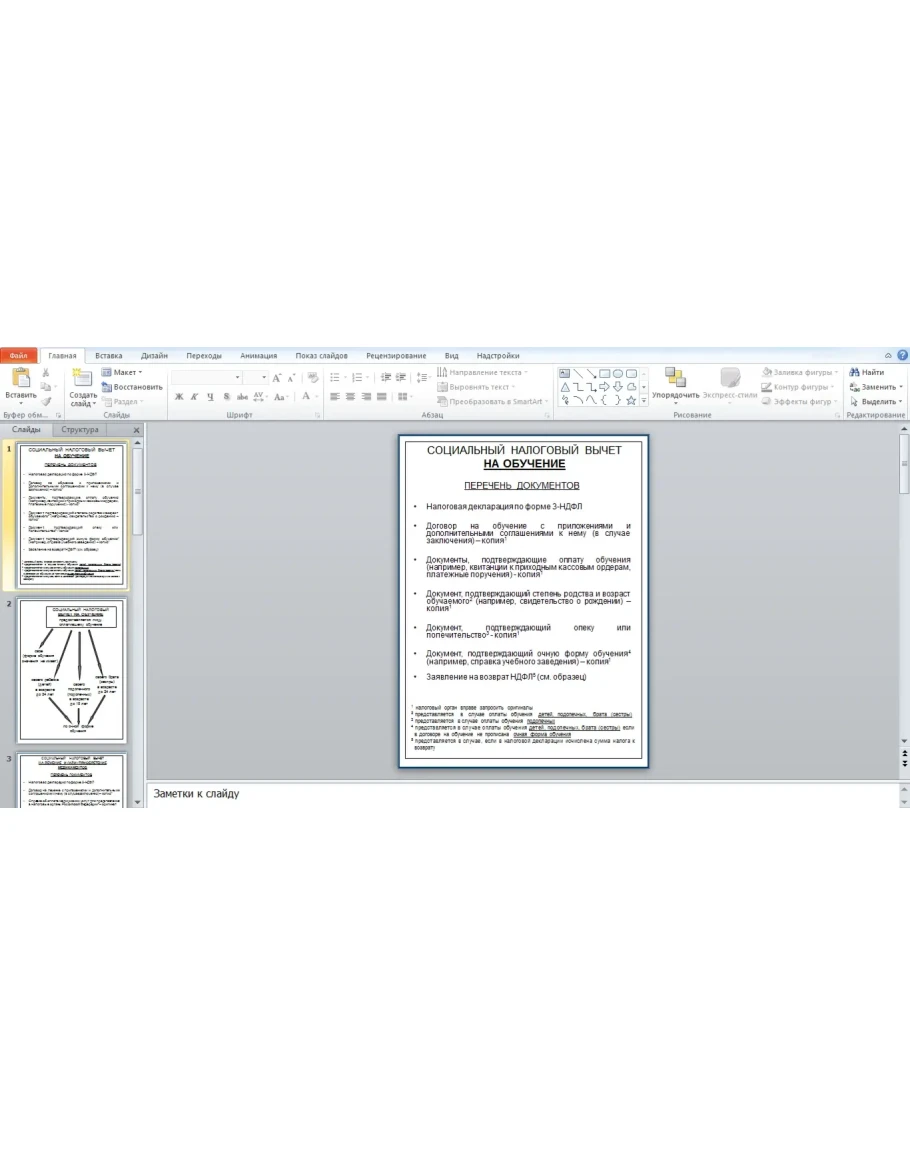910x1155 pixels.
Task: Toggle Bold (Ж) formatting
Action: [x=179, y=397]
